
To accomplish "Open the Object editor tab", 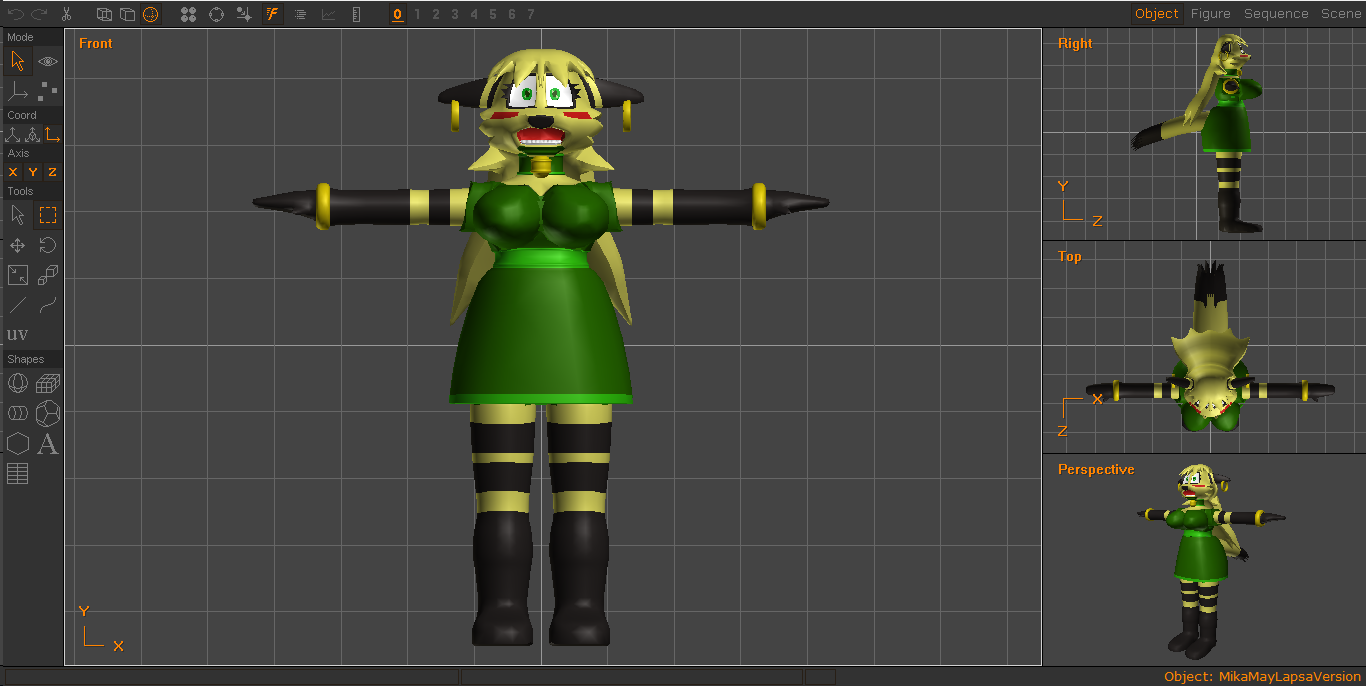I will 1157,14.
